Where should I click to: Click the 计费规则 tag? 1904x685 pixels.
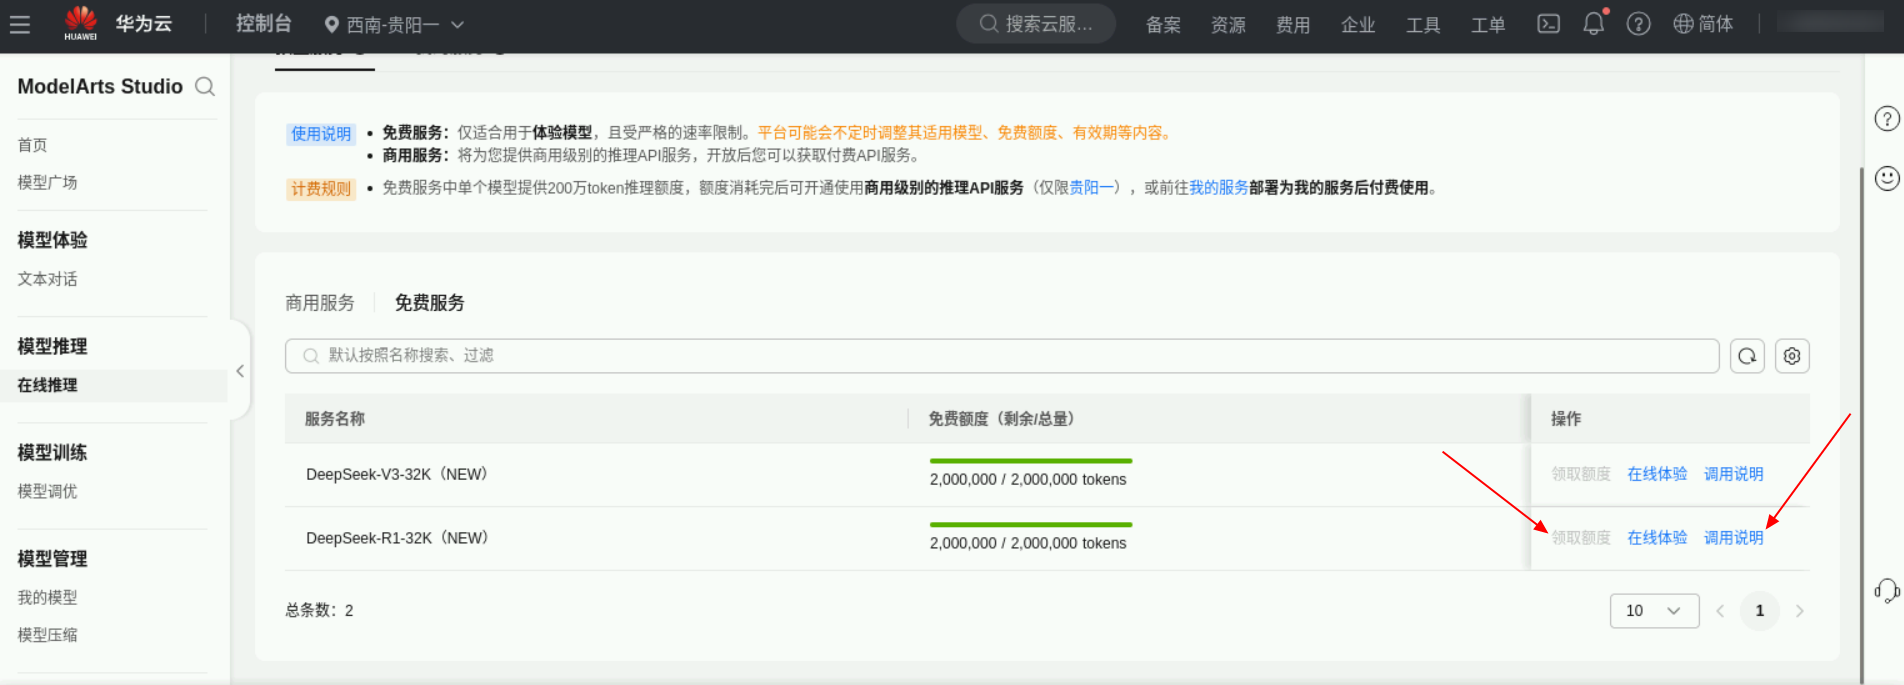[321, 189]
